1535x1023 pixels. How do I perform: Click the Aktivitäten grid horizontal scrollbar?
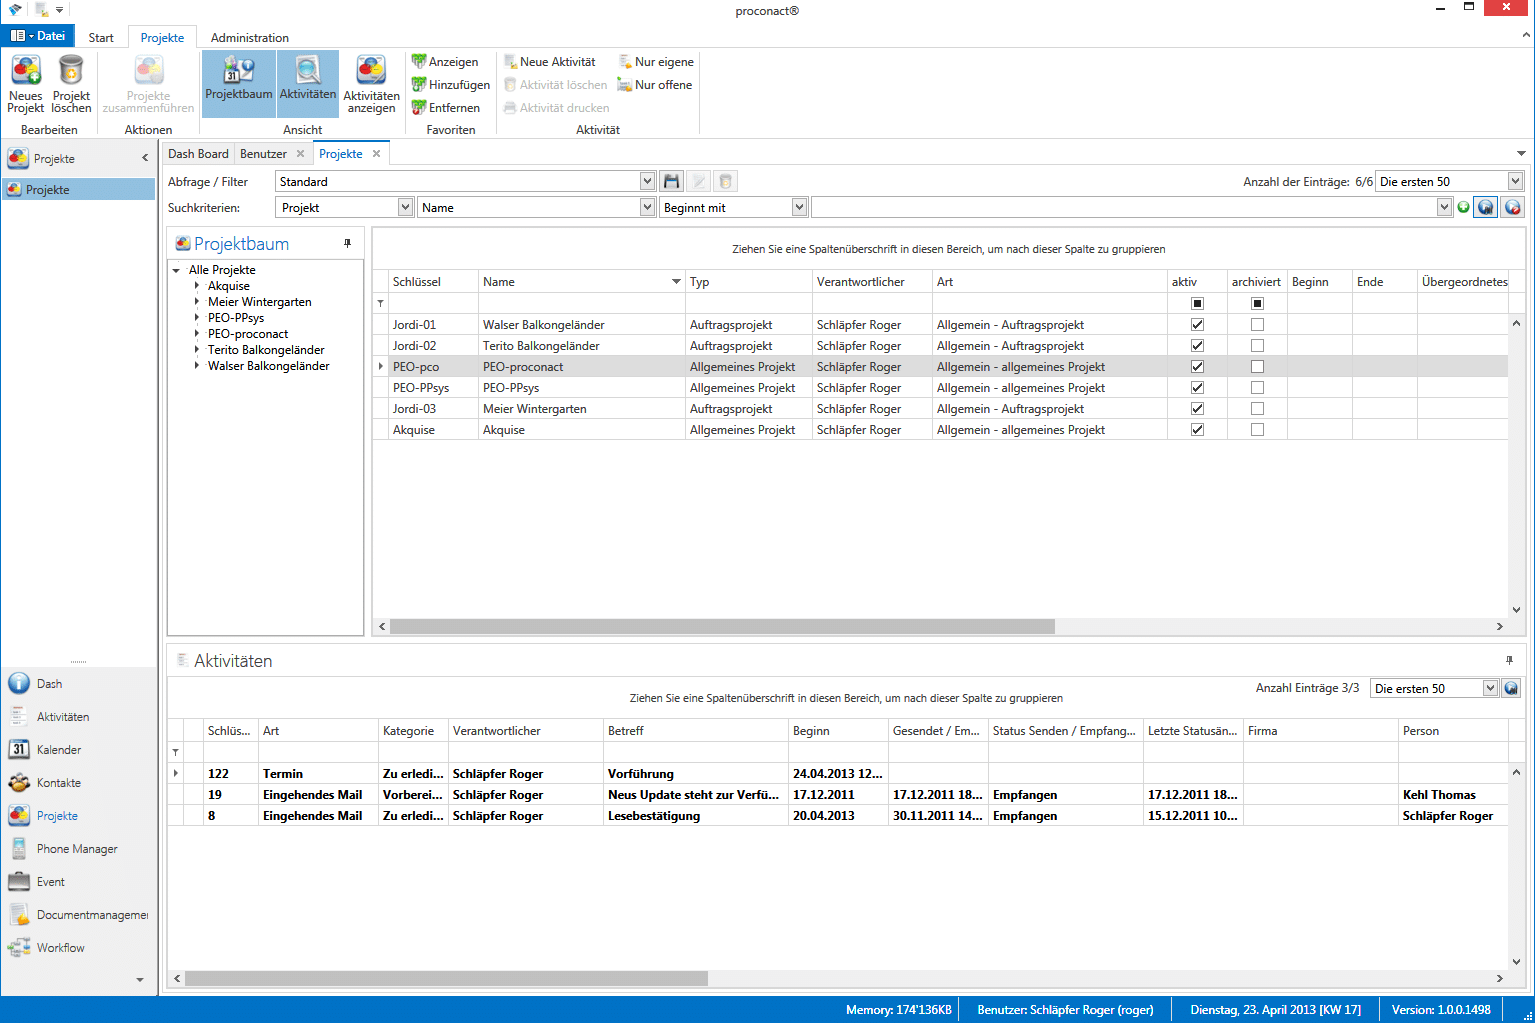coord(446,978)
